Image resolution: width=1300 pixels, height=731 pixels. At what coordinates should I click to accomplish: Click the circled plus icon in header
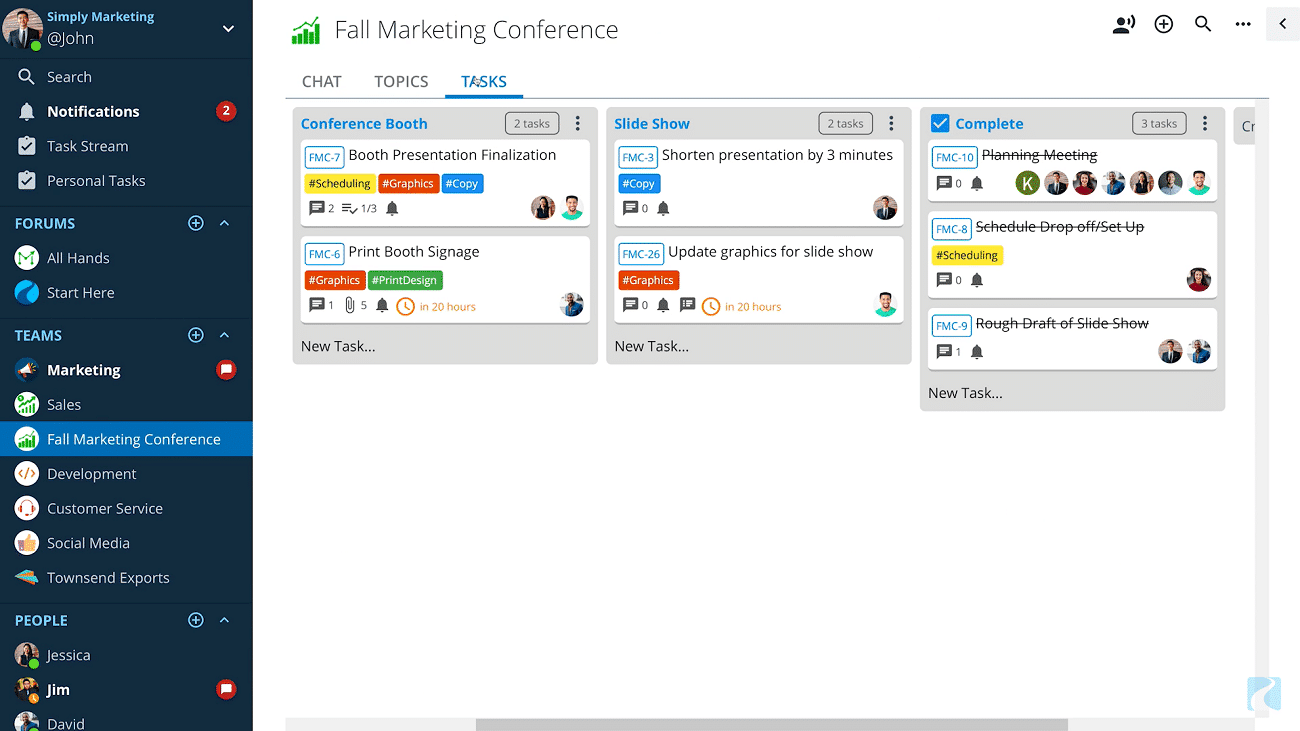[1163, 25]
